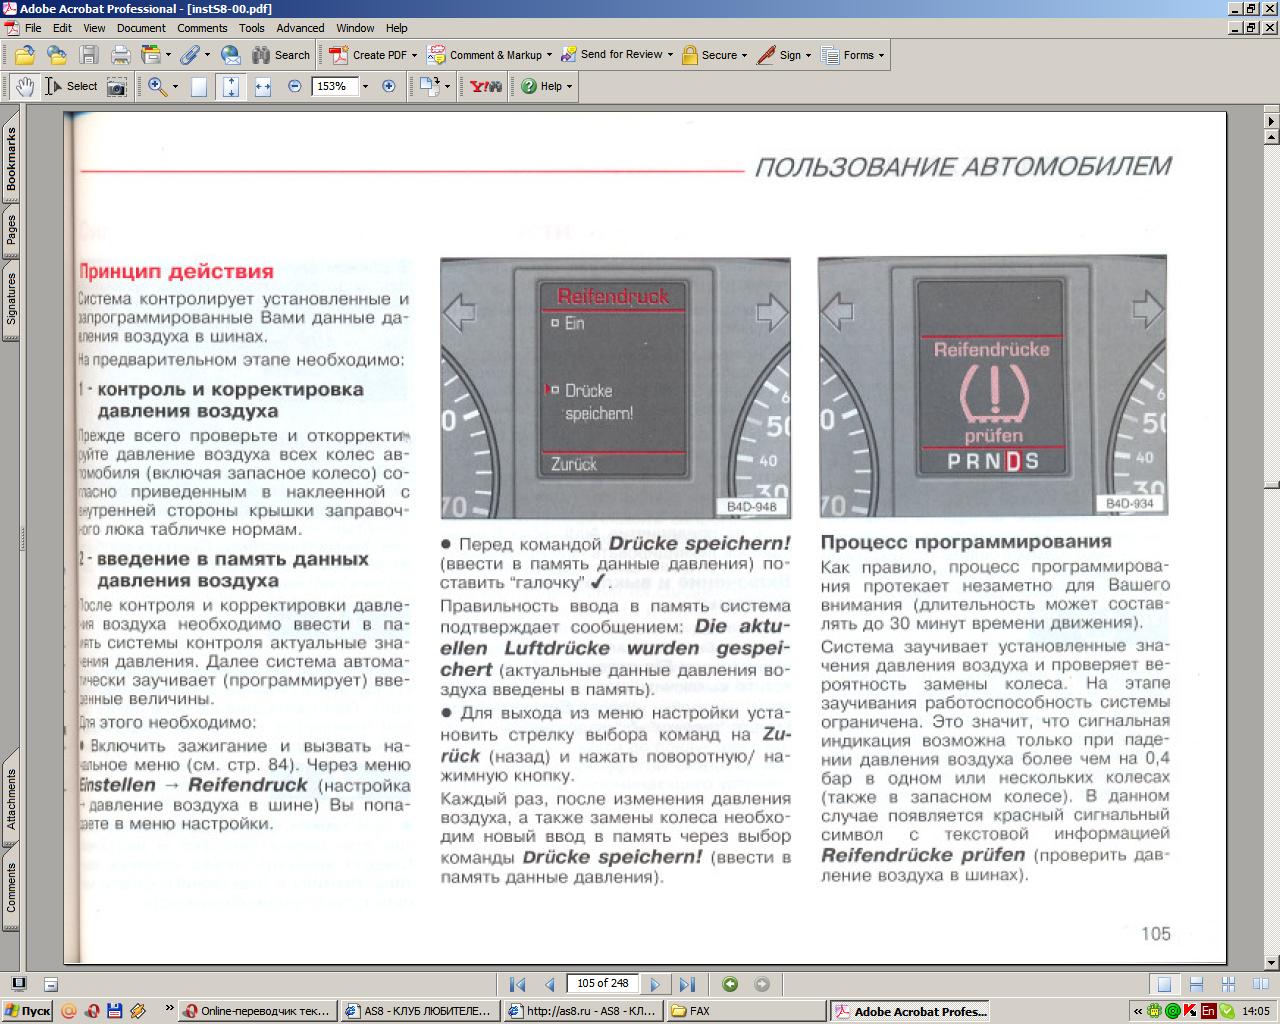Click the Email envelope icon
Screen dimensions: 1280x1024
click(231, 55)
